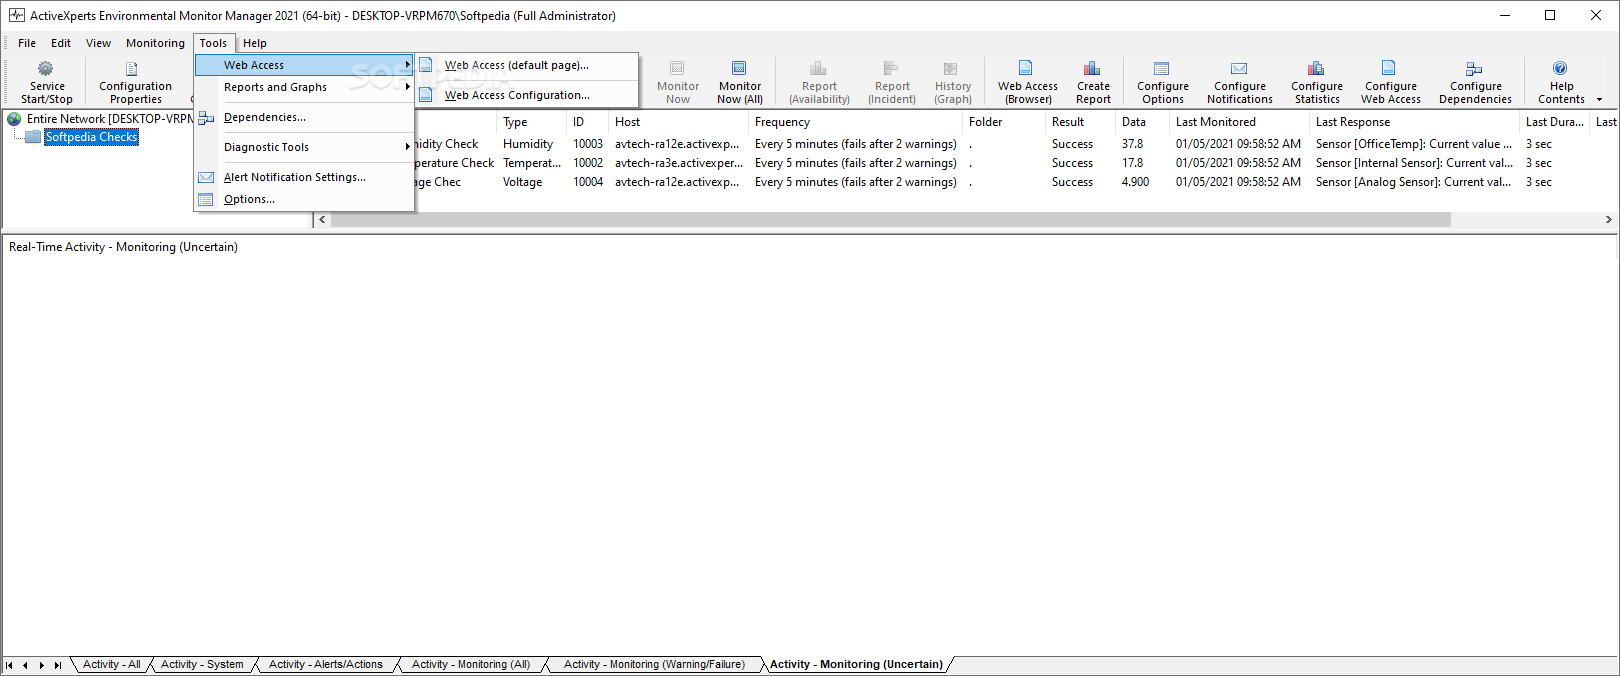Open Configure Notifications envelope icon
The image size is (1620, 676).
coord(1239,68)
